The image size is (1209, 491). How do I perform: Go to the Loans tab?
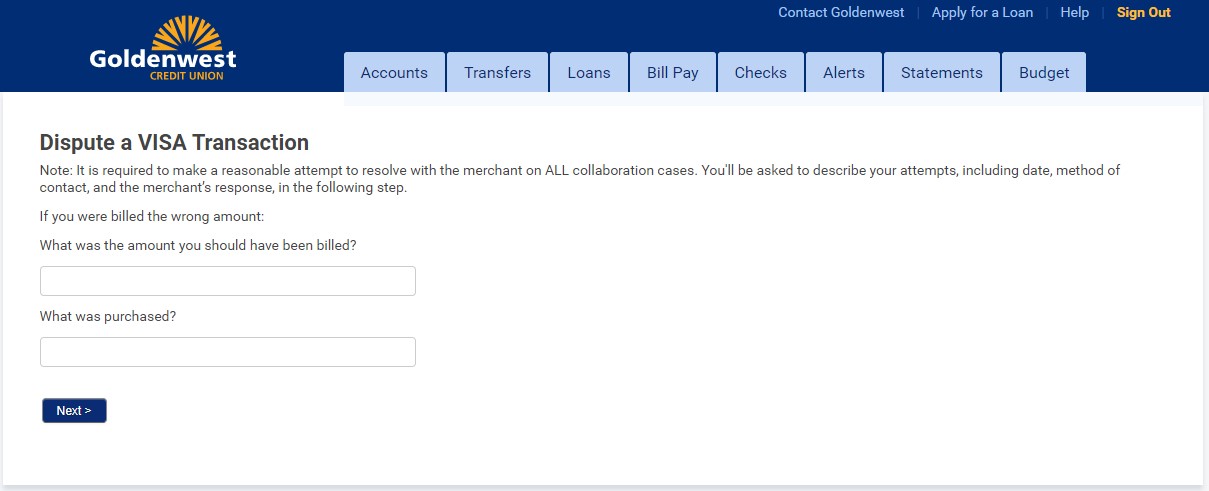[x=589, y=73]
